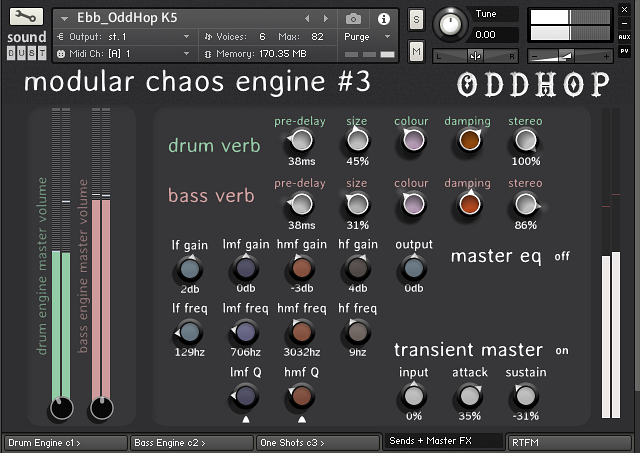Click the hf gain knob

(x=358, y=268)
